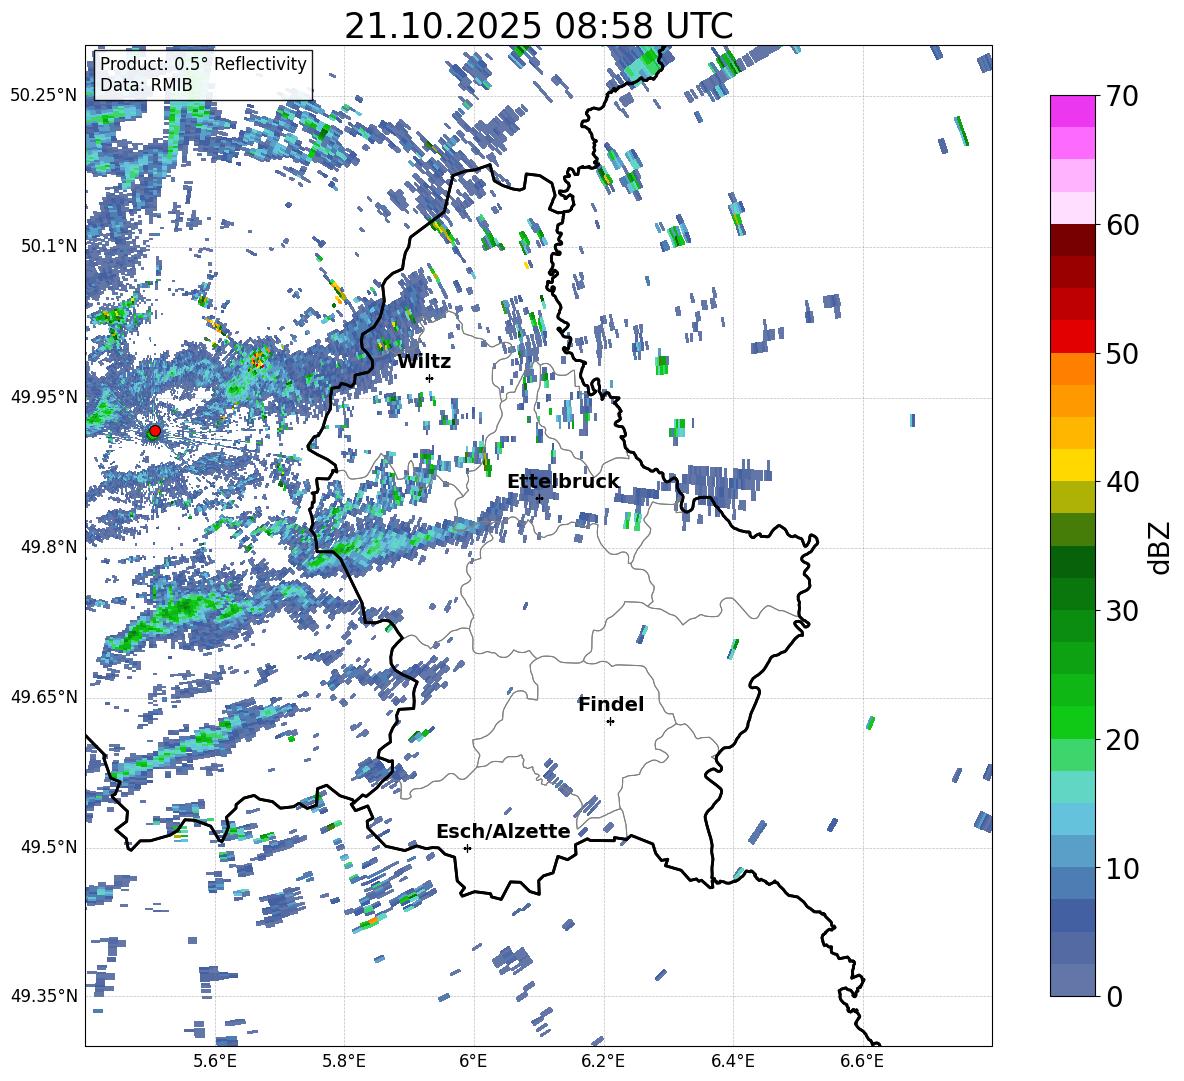Click the 49.8°N latitude label
Screen dimensions: 1184x1081
click(x=48, y=547)
